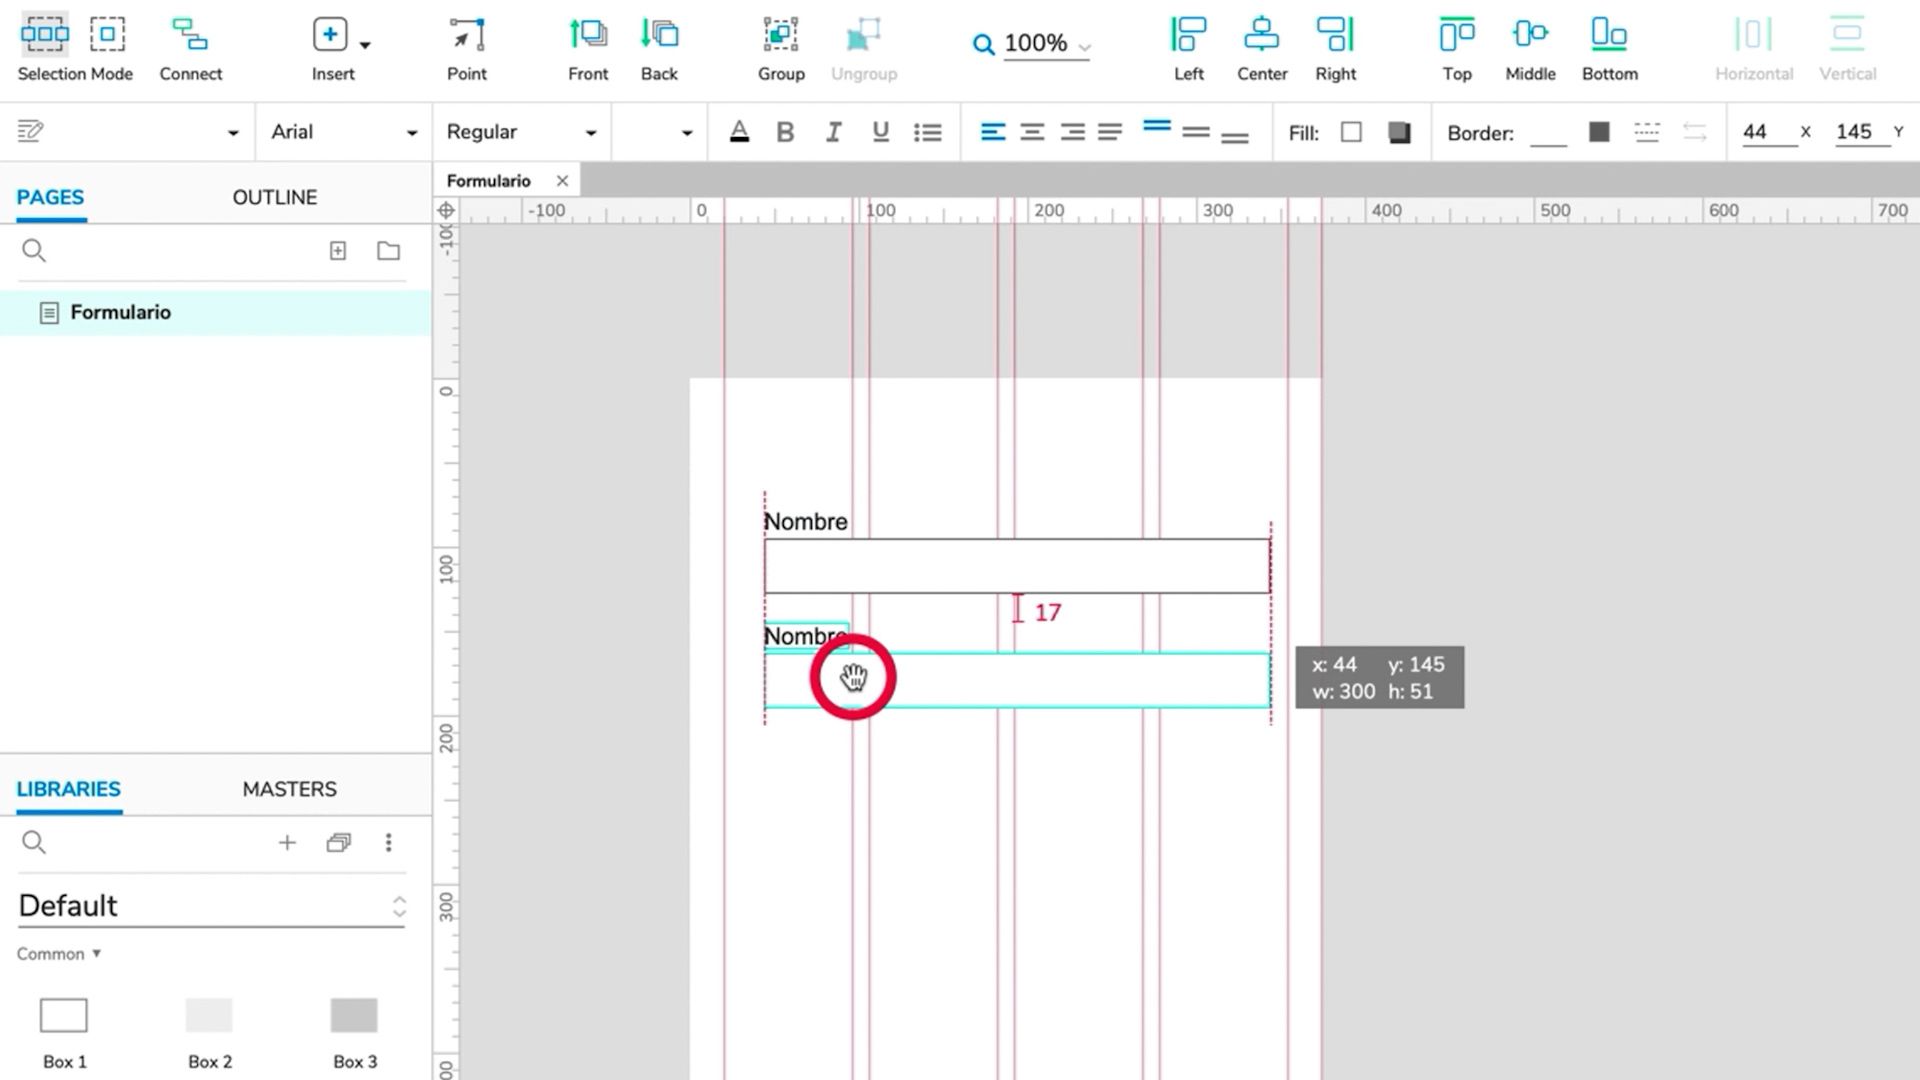Align selection with Left icon
The height and width of the screenshot is (1080, 1920).
(1188, 36)
